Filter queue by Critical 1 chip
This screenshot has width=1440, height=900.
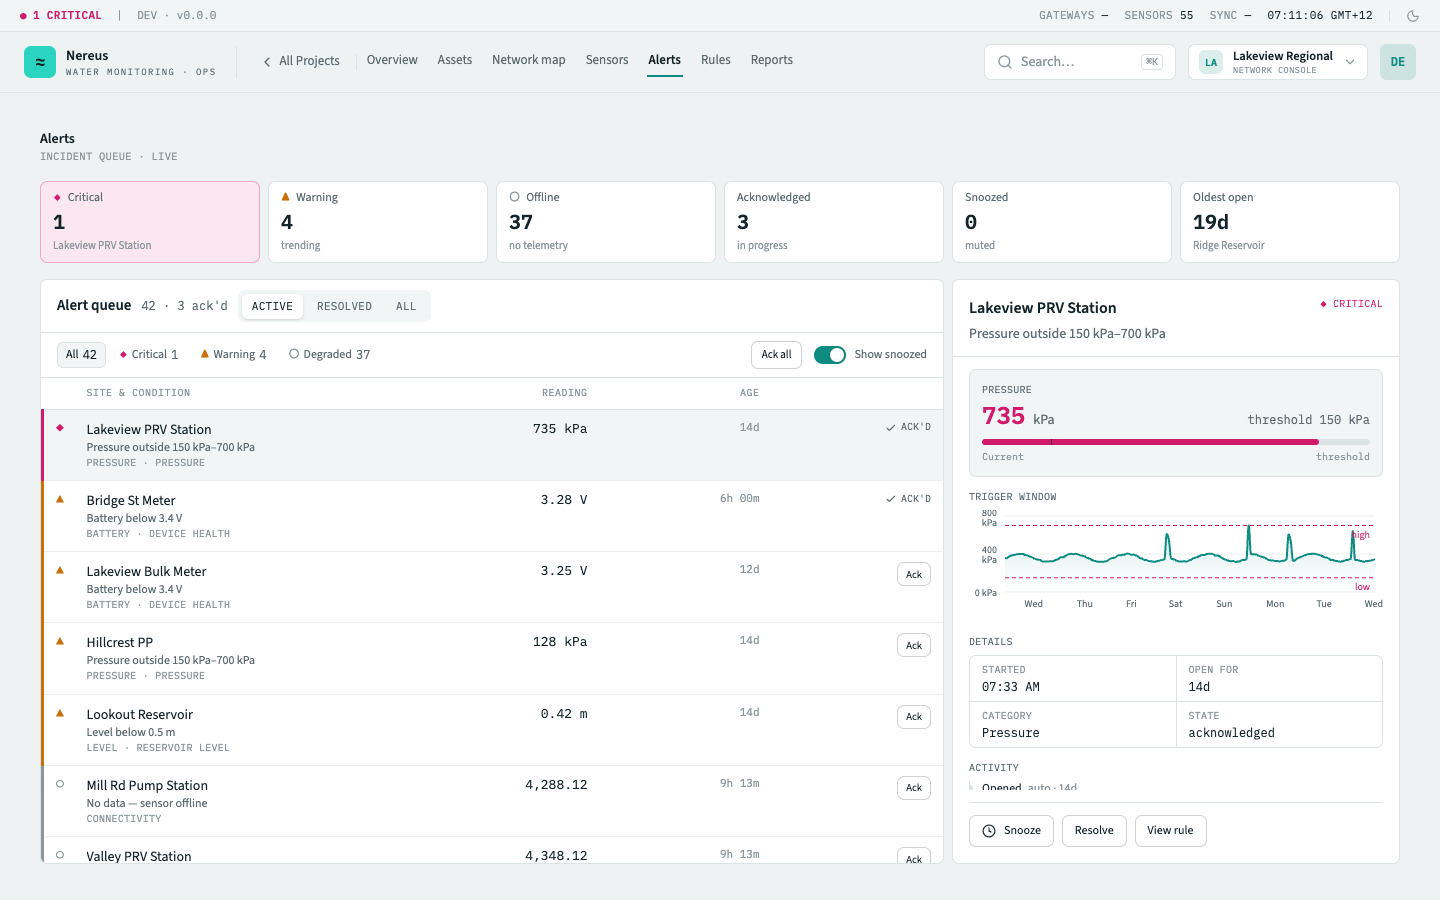click(148, 355)
